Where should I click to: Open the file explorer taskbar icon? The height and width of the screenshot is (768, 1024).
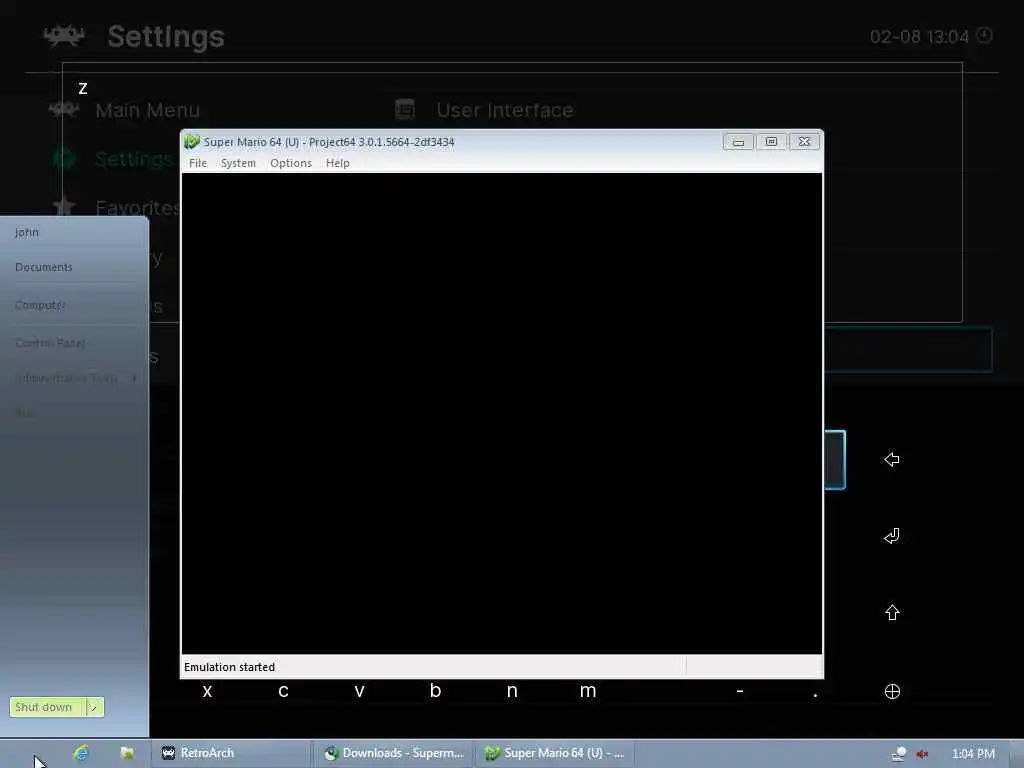[127, 753]
